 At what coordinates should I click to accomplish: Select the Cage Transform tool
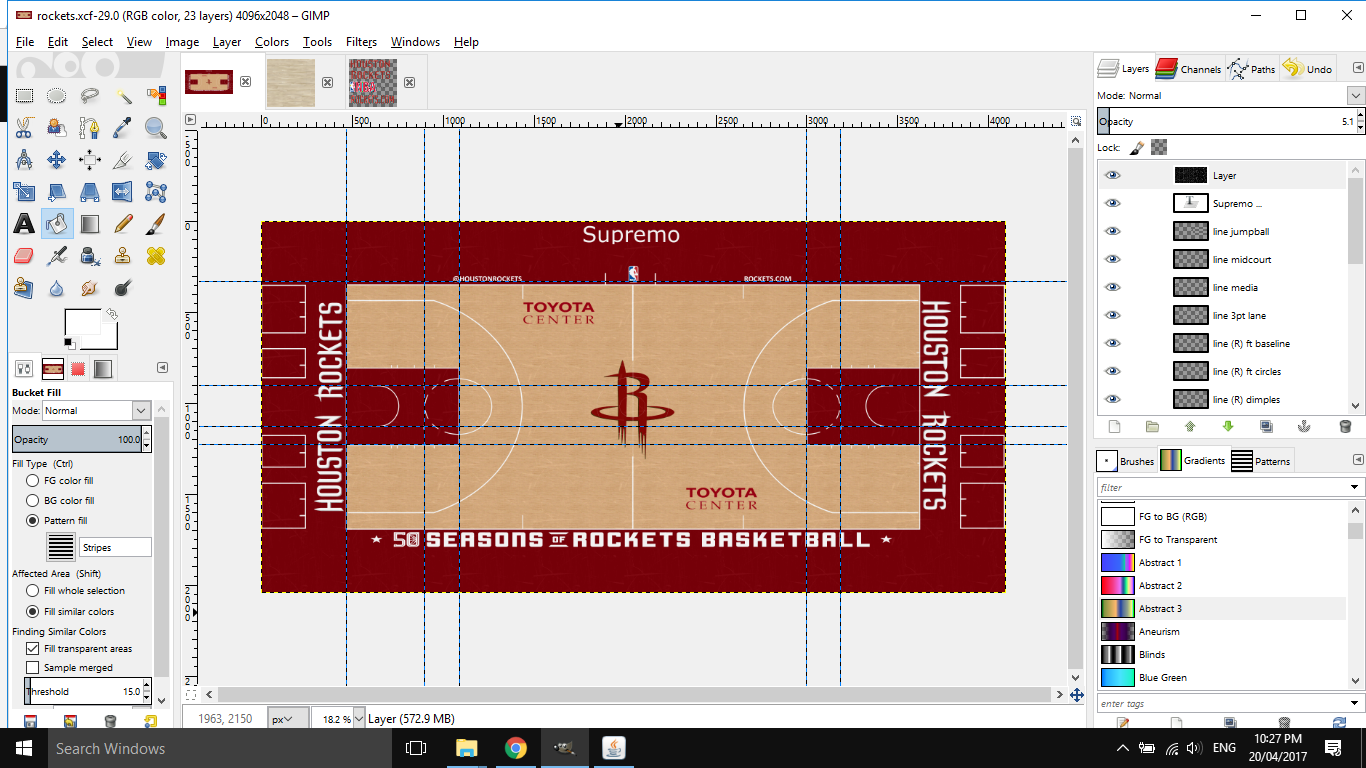click(156, 192)
